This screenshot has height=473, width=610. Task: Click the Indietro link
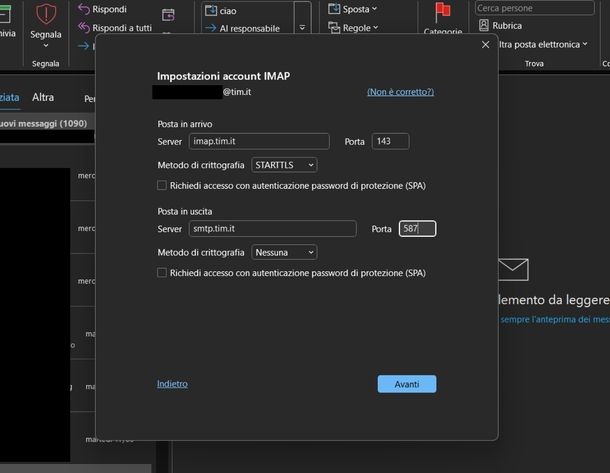[172, 384]
